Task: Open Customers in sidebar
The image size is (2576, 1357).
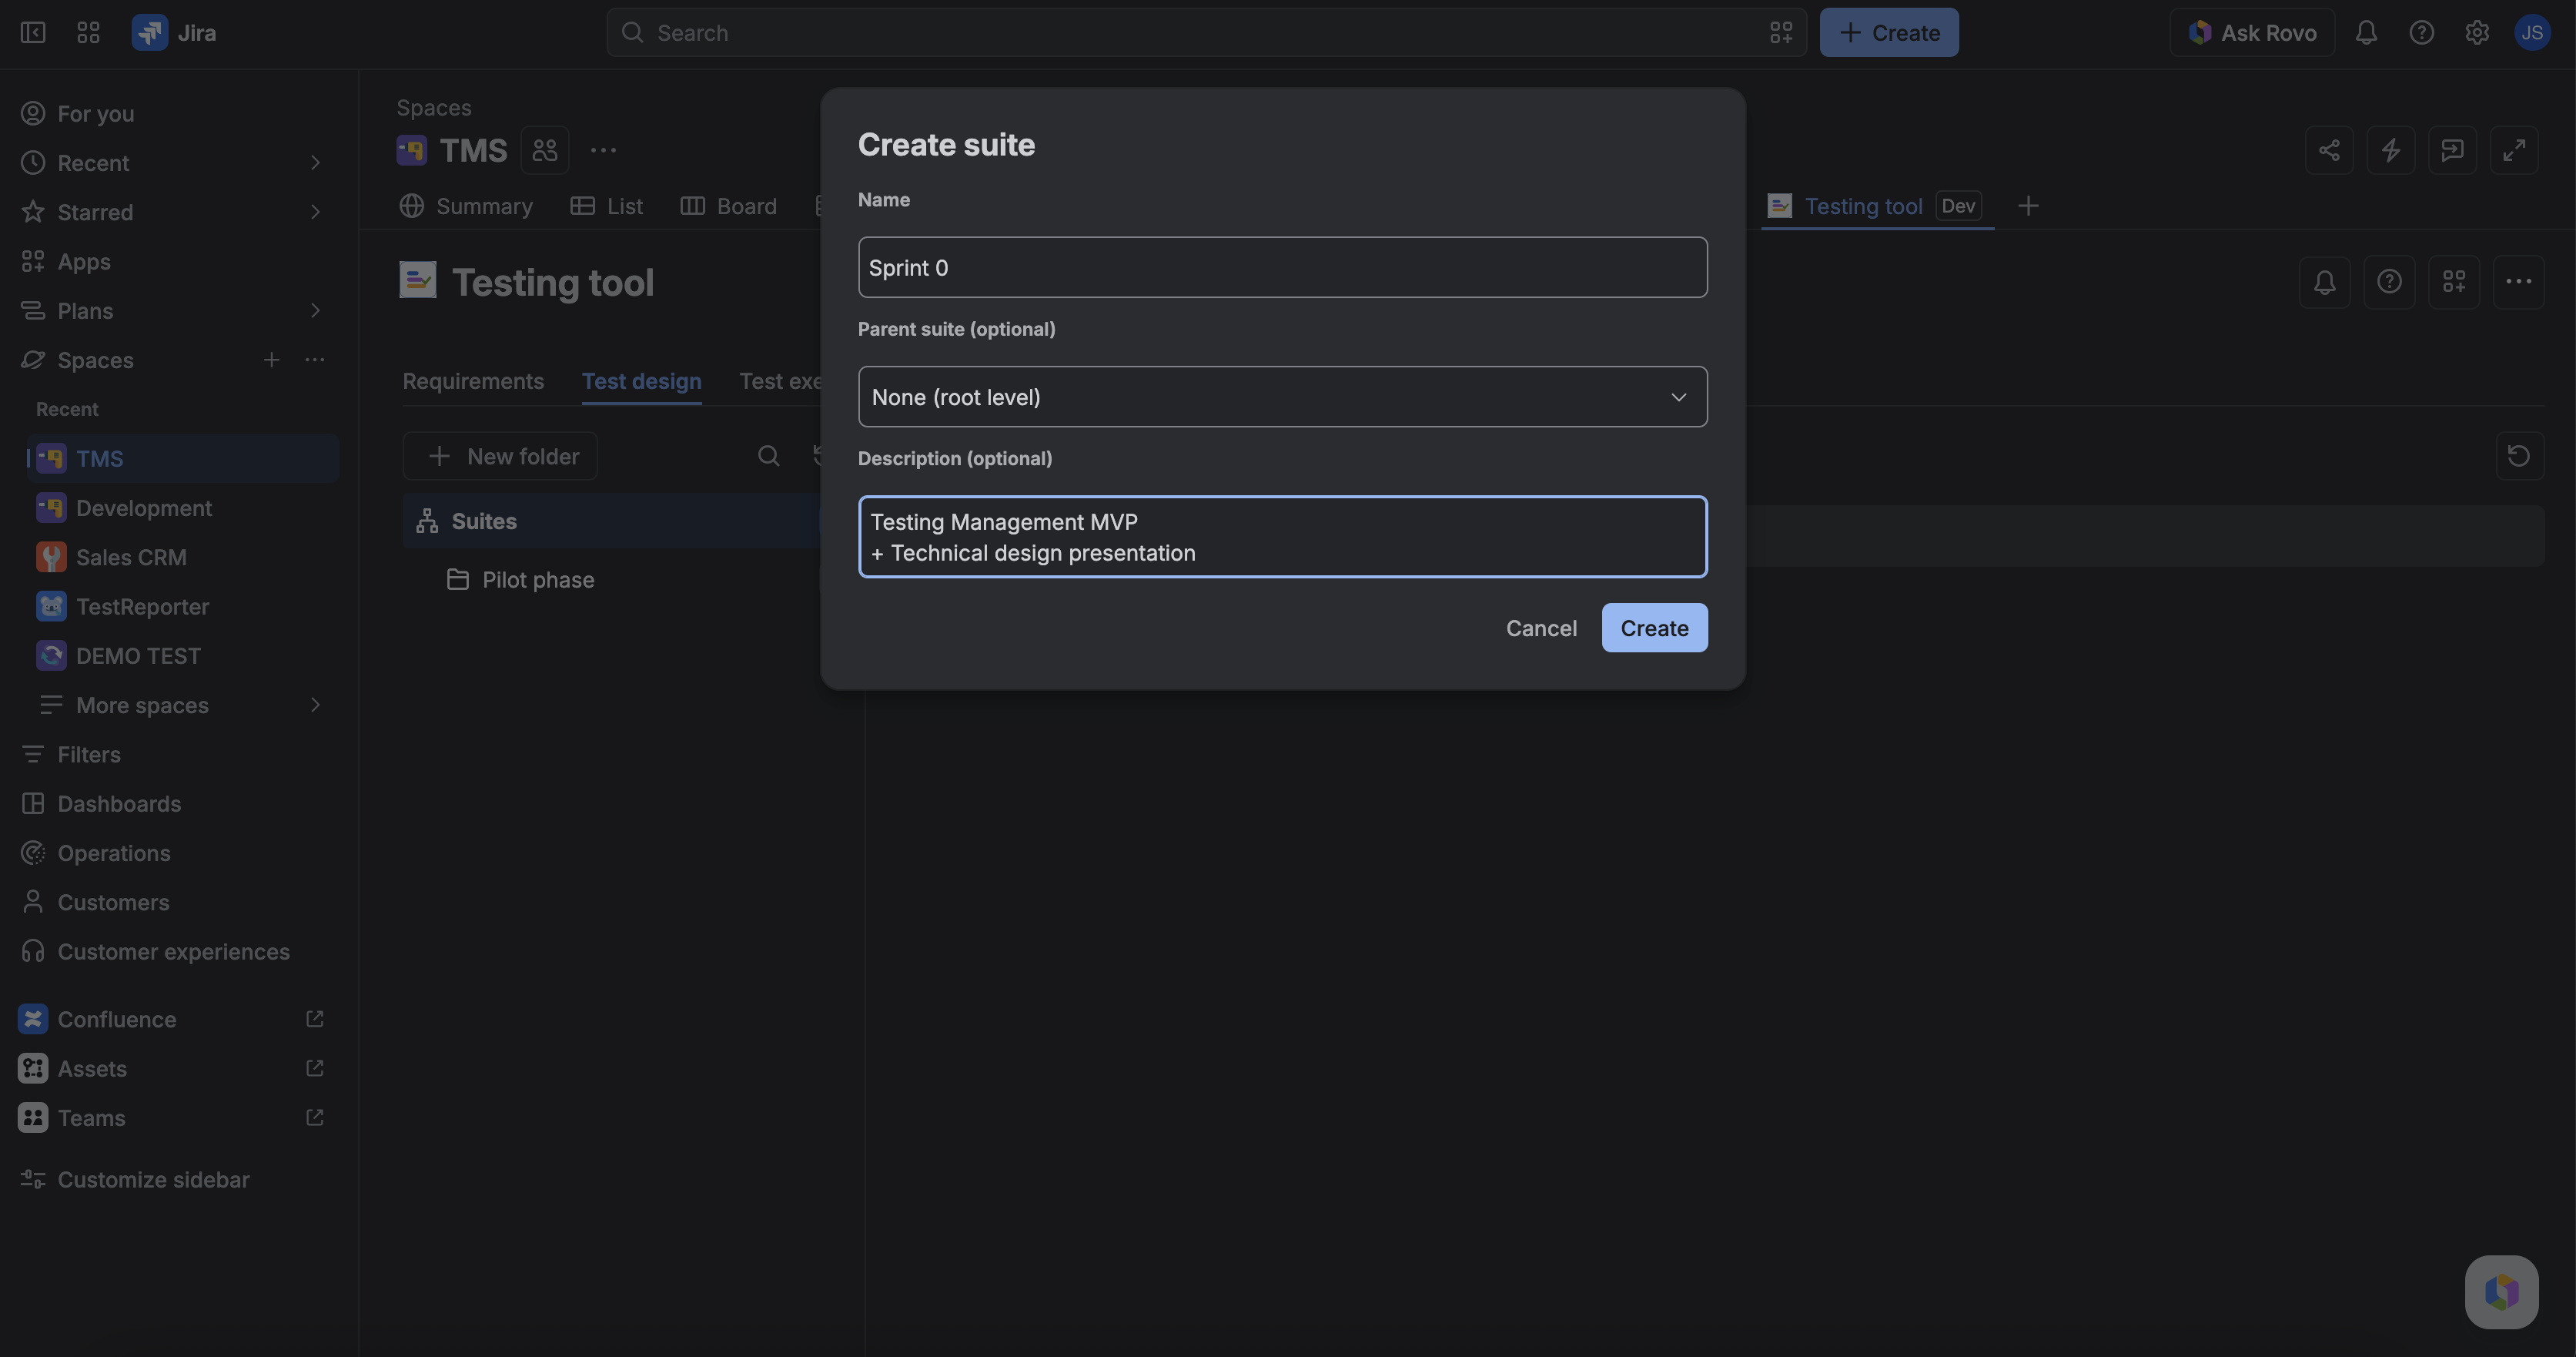Action: tap(175, 902)
